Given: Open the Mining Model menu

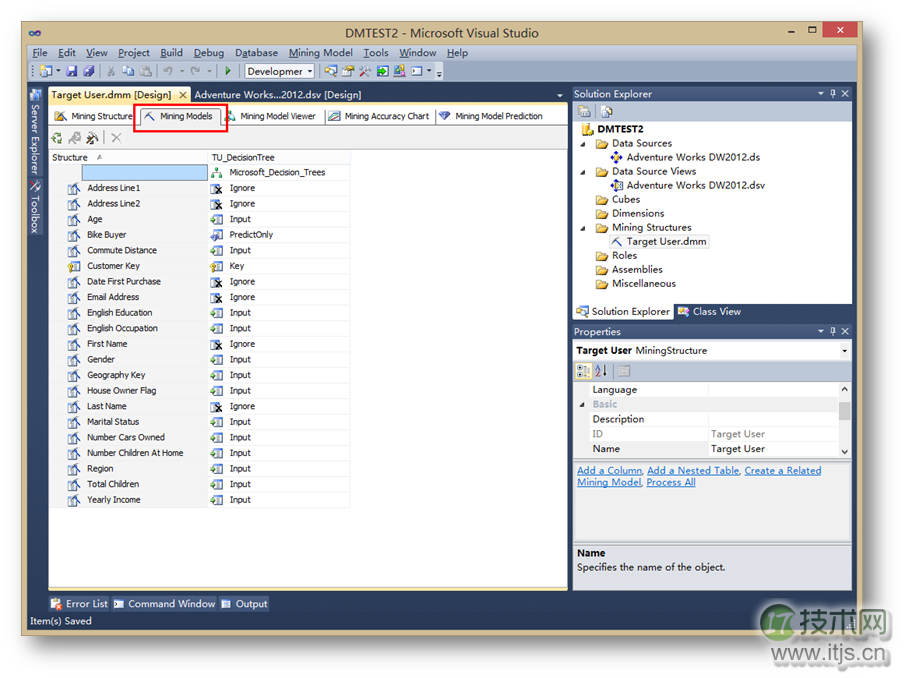Looking at the screenshot, I should tap(320, 52).
